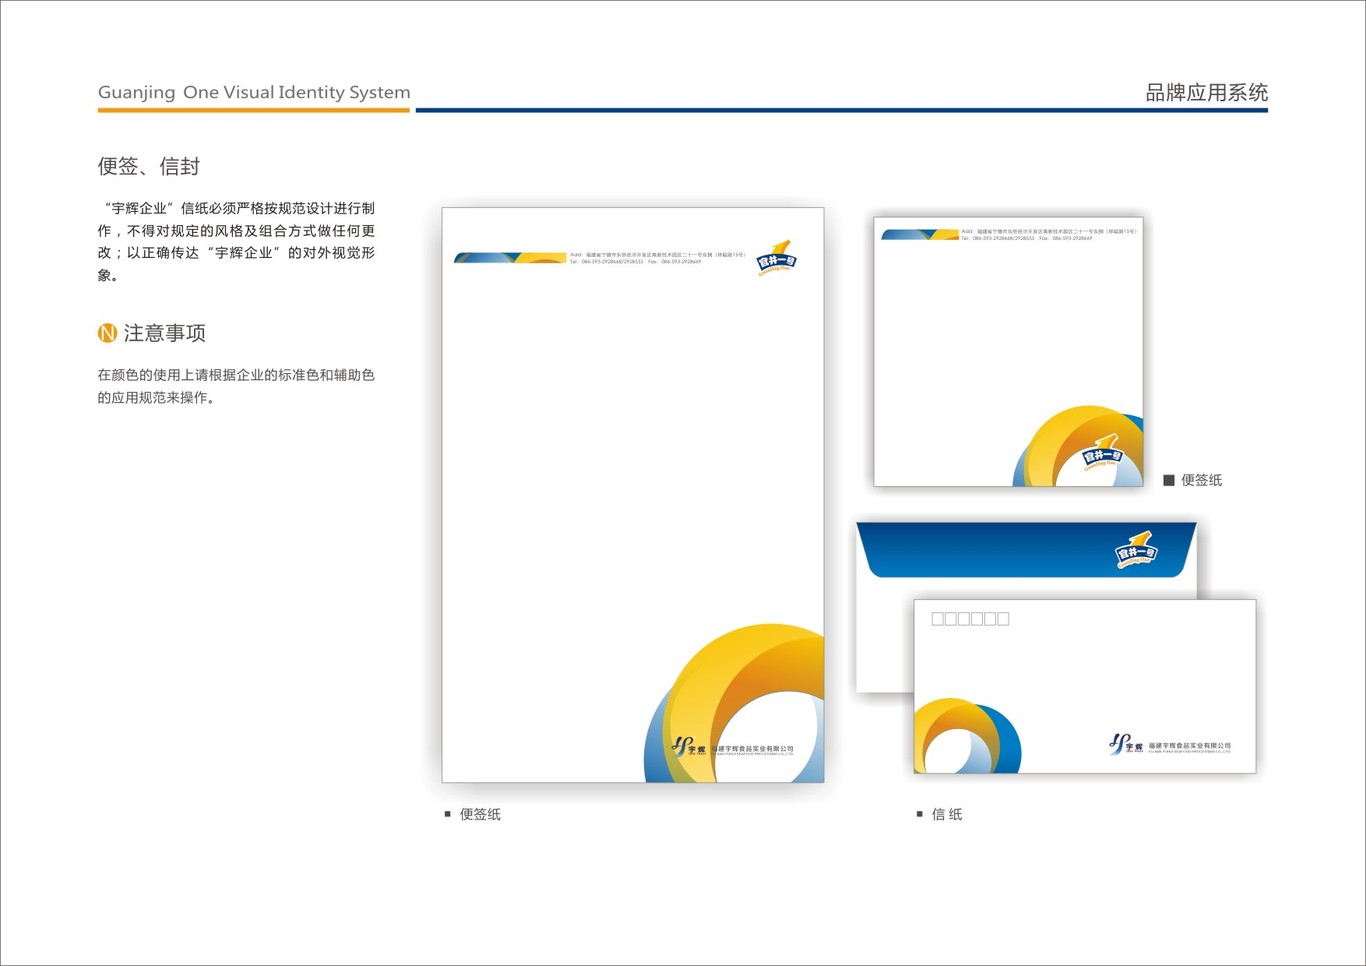Image resolution: width=1366 pixels, height=966 pixels.
Task: Click the address line on the large letterhead header
Action: [658, 258]
